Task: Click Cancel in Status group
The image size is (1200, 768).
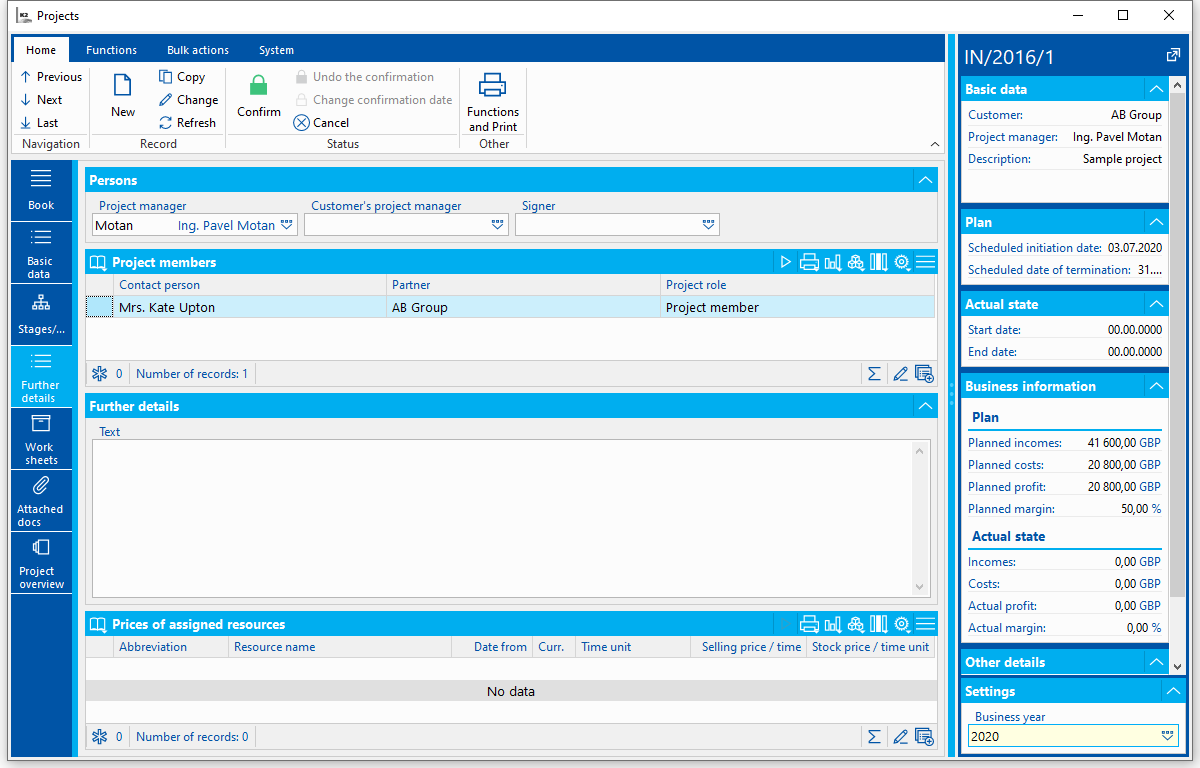Action: point(321,123)
